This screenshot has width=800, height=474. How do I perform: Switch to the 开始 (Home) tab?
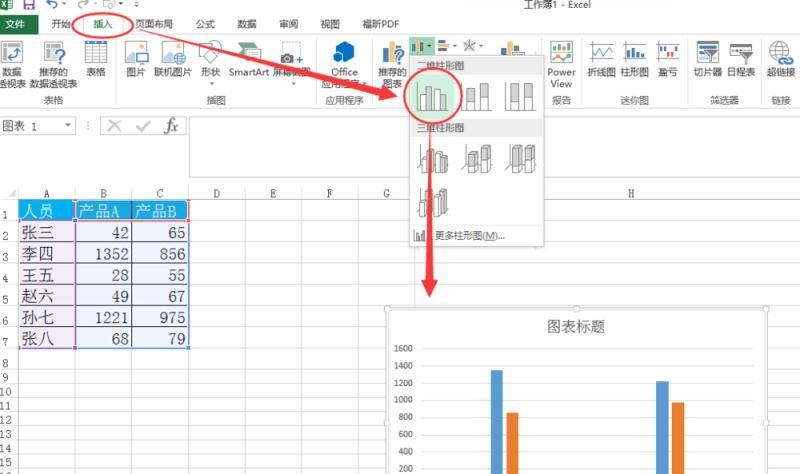pyautogui.click(x=61, y=24)
